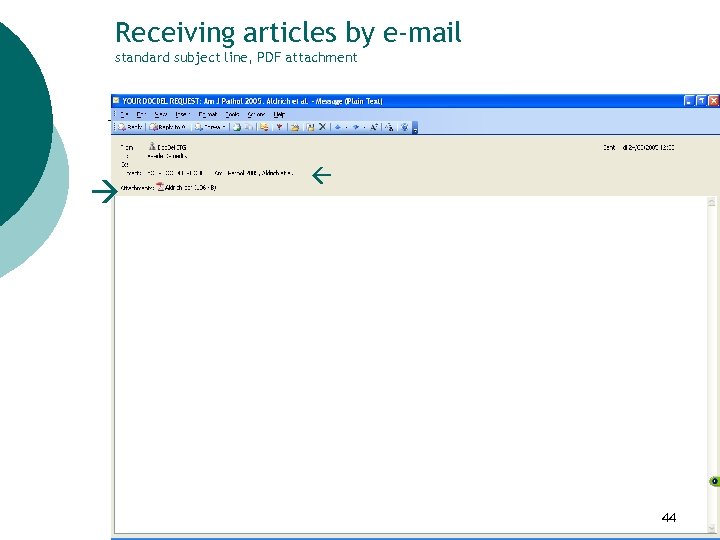Click the Reply toolbar button
The width and height of the screenshot is (720, 540).
click(x=130, y=127)
